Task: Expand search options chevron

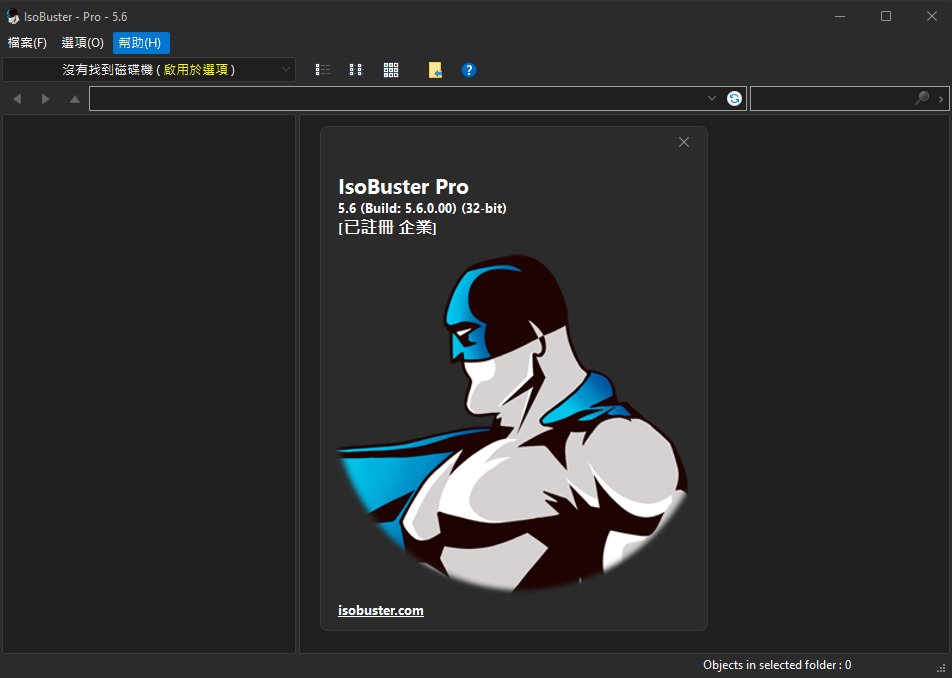Action: coord(941,99)
